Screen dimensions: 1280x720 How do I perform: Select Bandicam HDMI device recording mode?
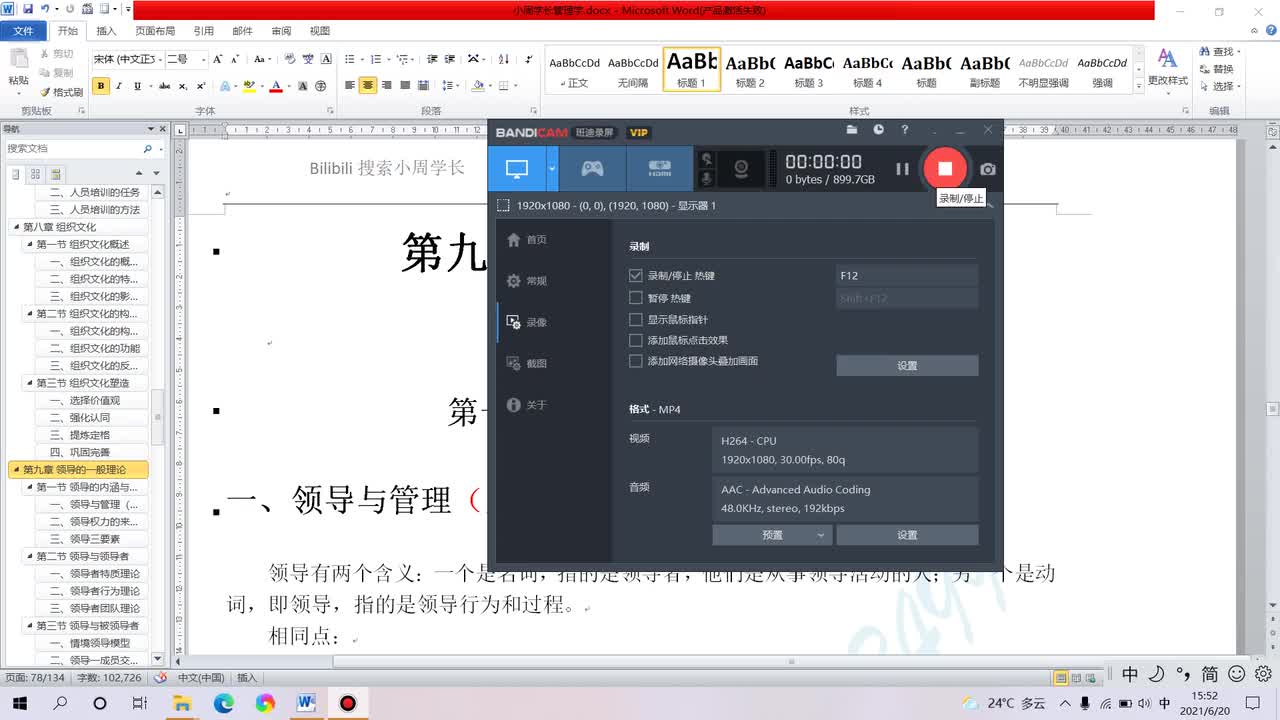(x=659, y=169)
